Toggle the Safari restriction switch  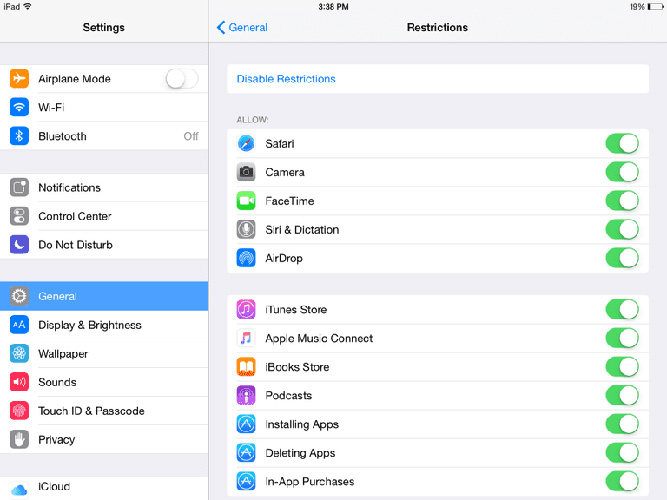(622, 143)
